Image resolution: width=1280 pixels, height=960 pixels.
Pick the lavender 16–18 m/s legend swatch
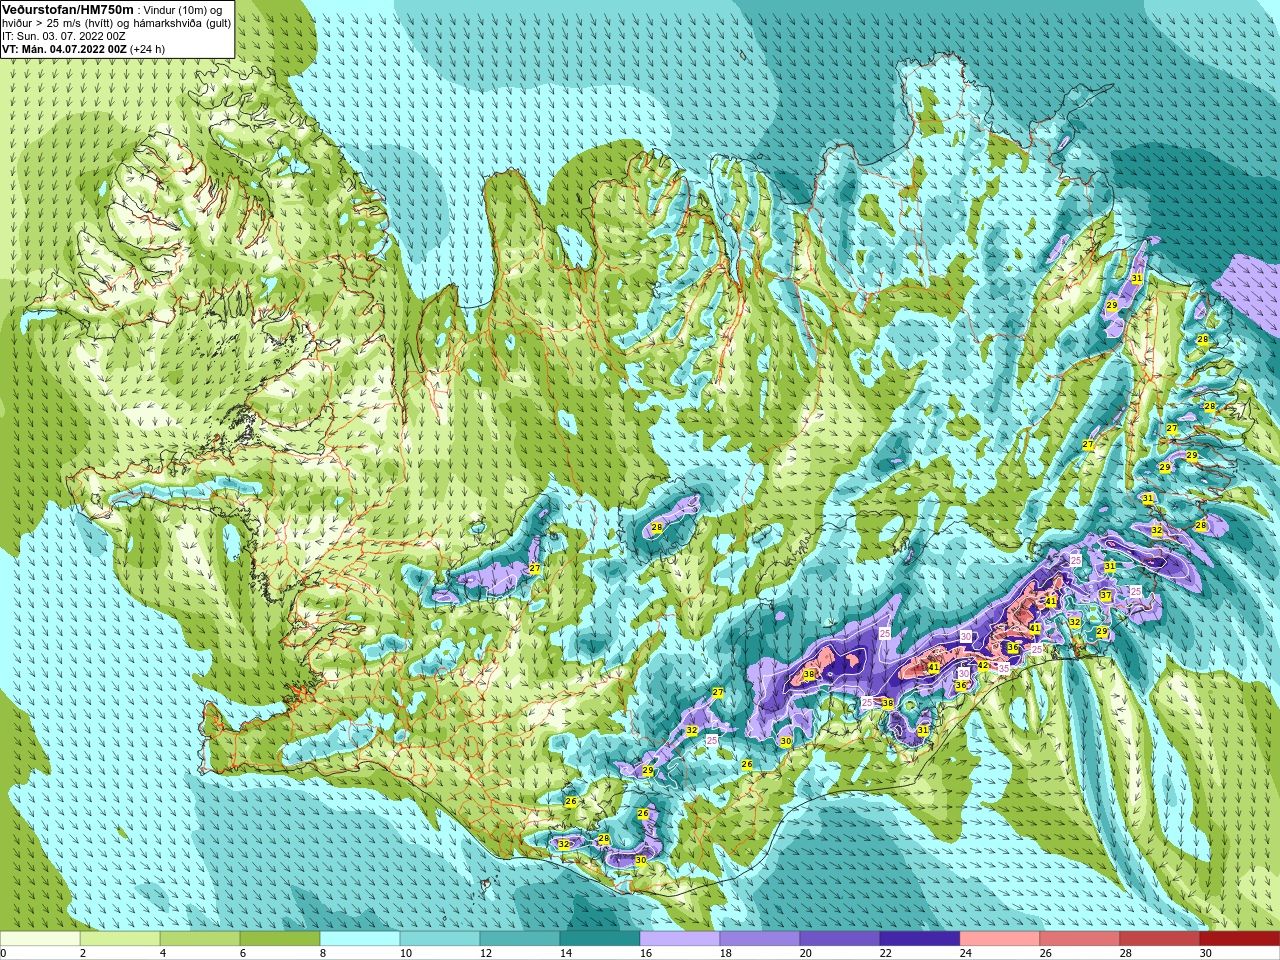coord(680,939)
